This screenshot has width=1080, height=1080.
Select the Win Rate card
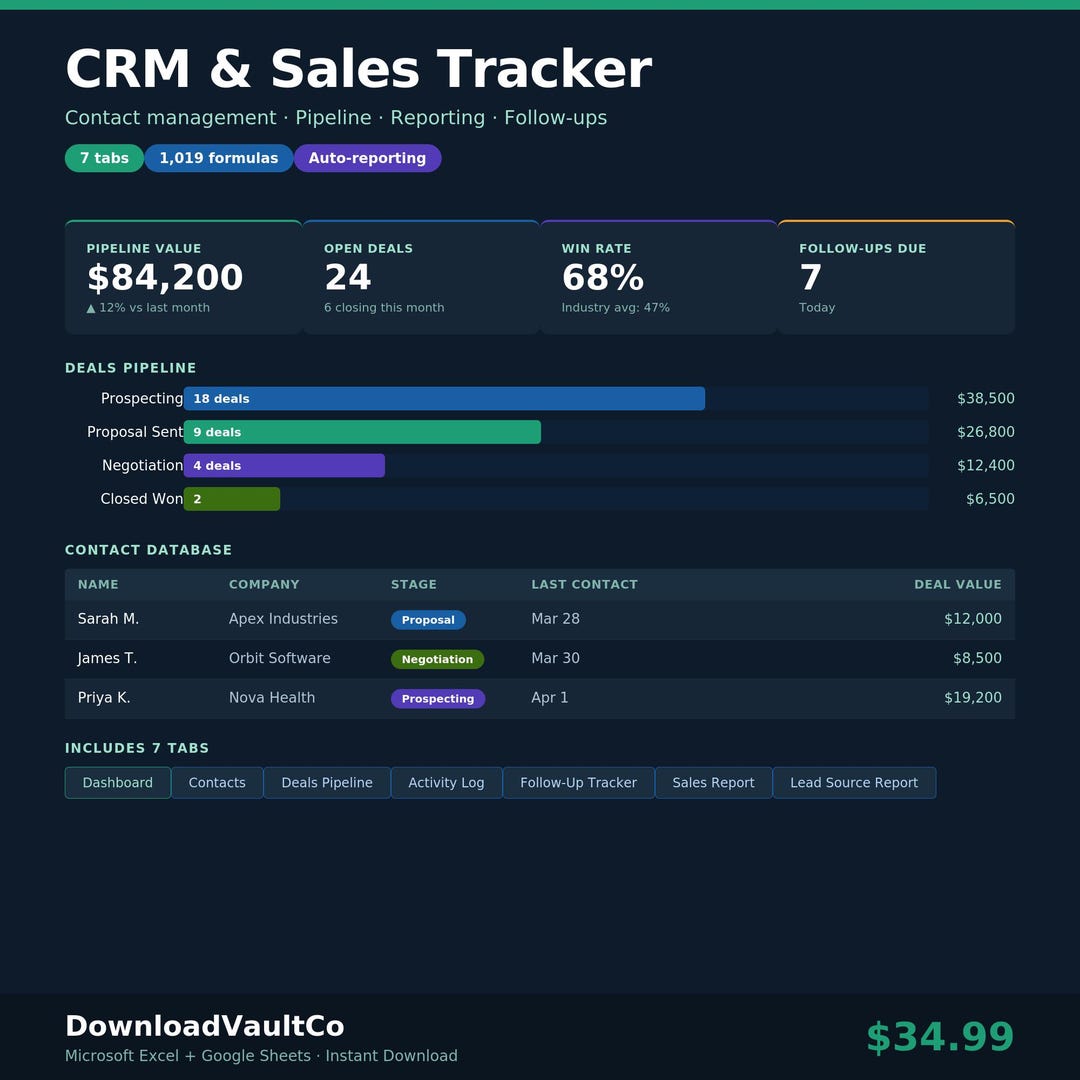658,278
